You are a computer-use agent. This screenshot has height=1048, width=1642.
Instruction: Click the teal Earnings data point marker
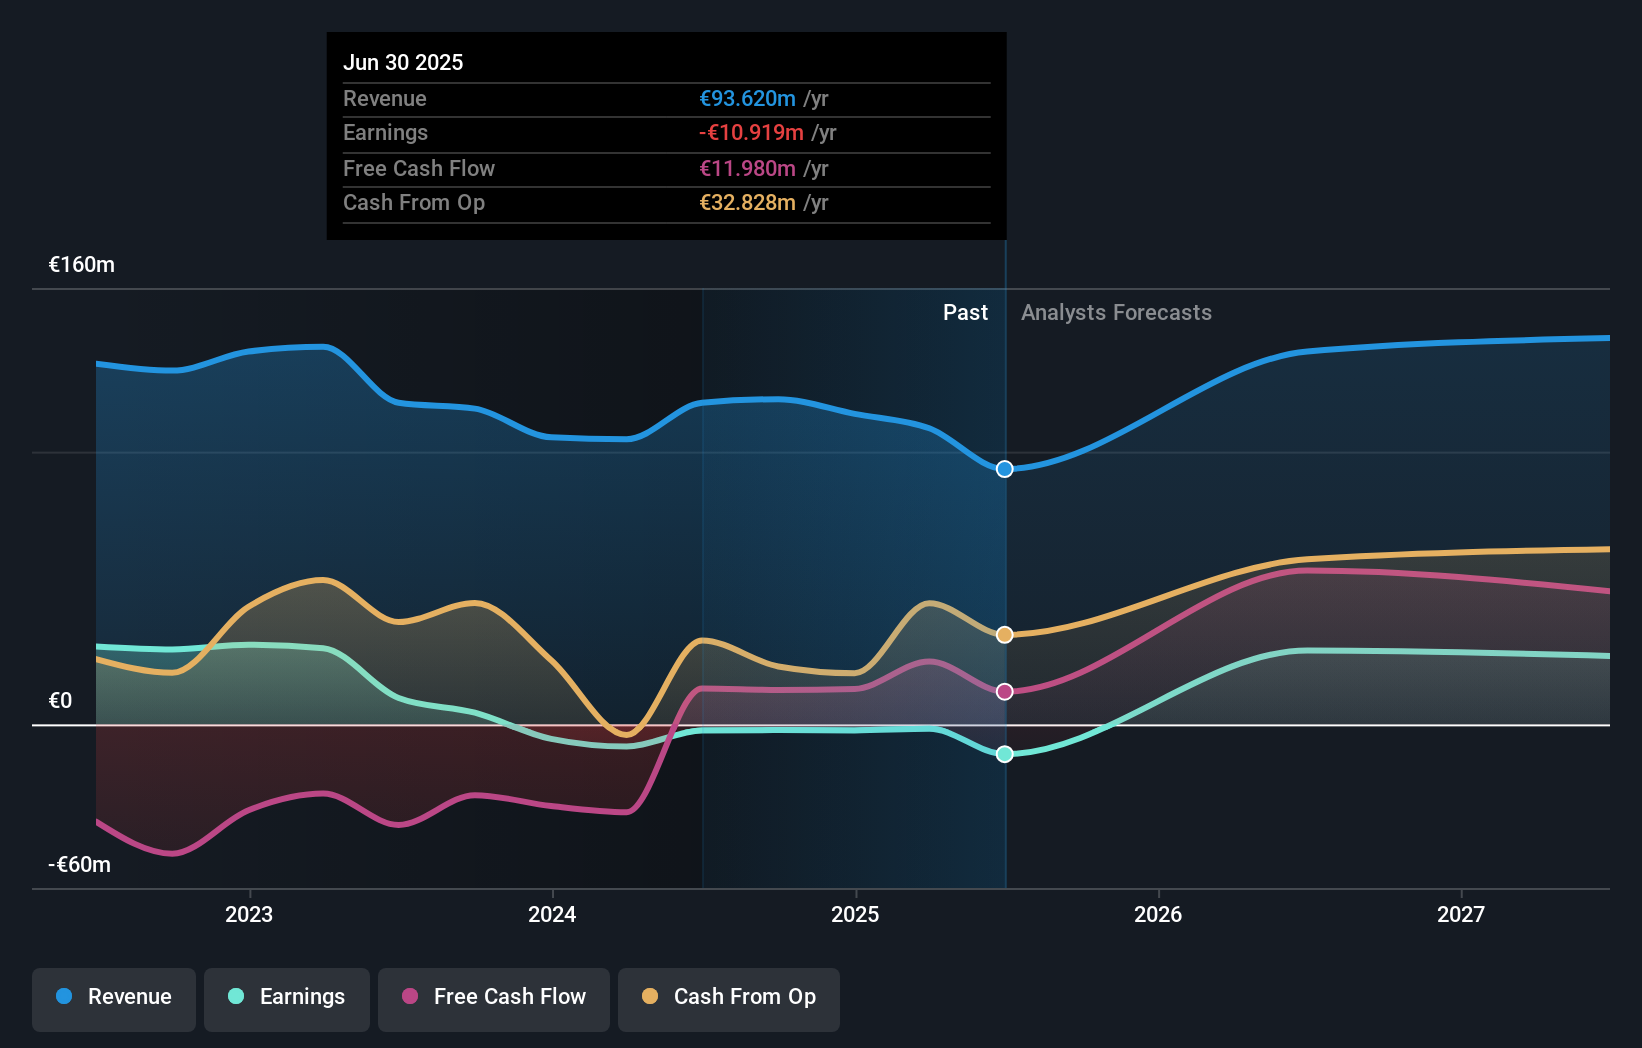point(1004,754)
